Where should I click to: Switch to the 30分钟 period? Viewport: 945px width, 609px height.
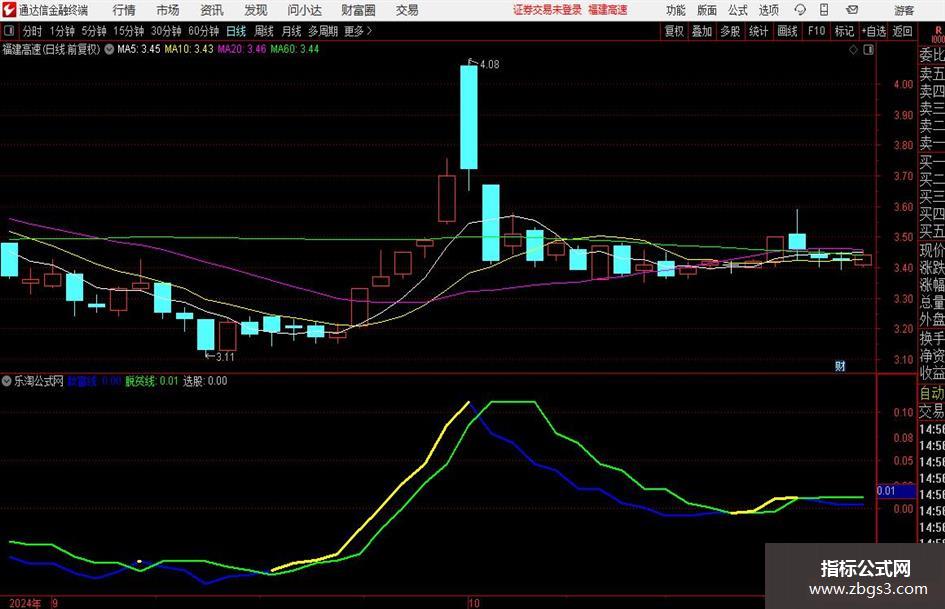pyautogui.click(x=166, y=31)
